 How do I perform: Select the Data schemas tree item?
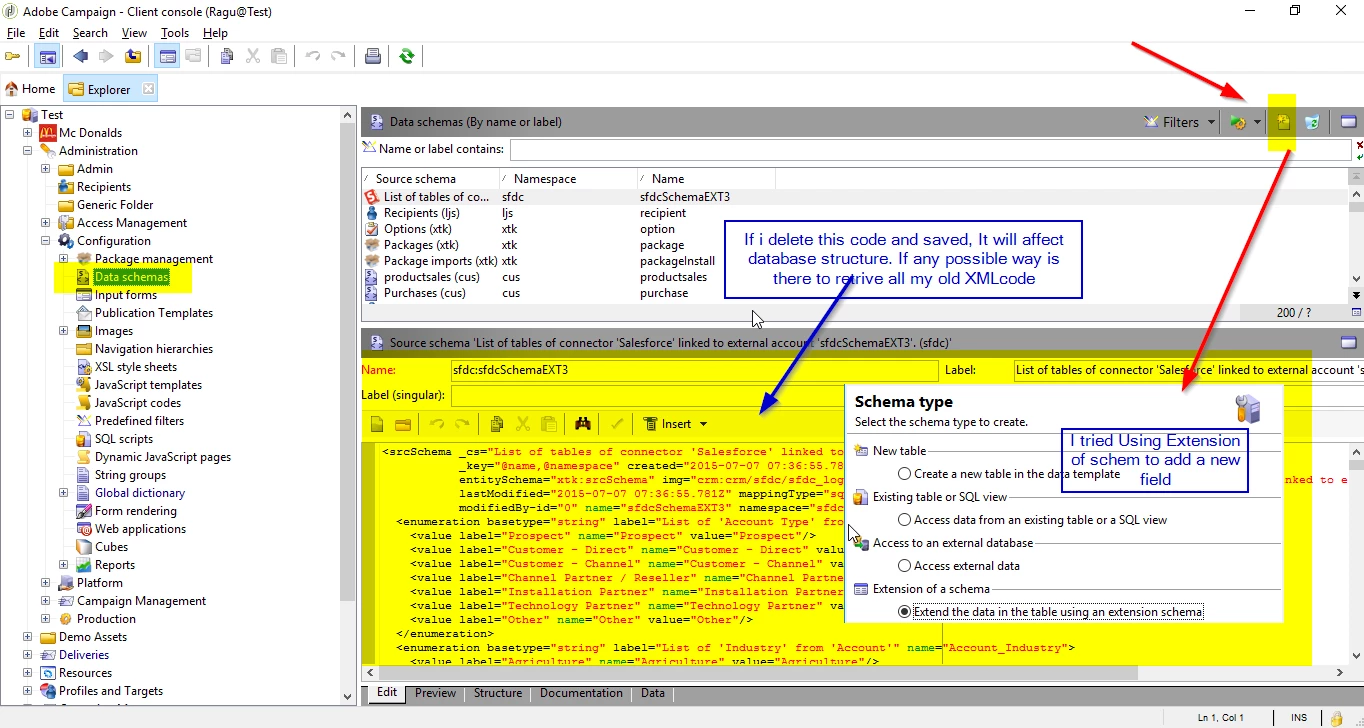[131, 277]
